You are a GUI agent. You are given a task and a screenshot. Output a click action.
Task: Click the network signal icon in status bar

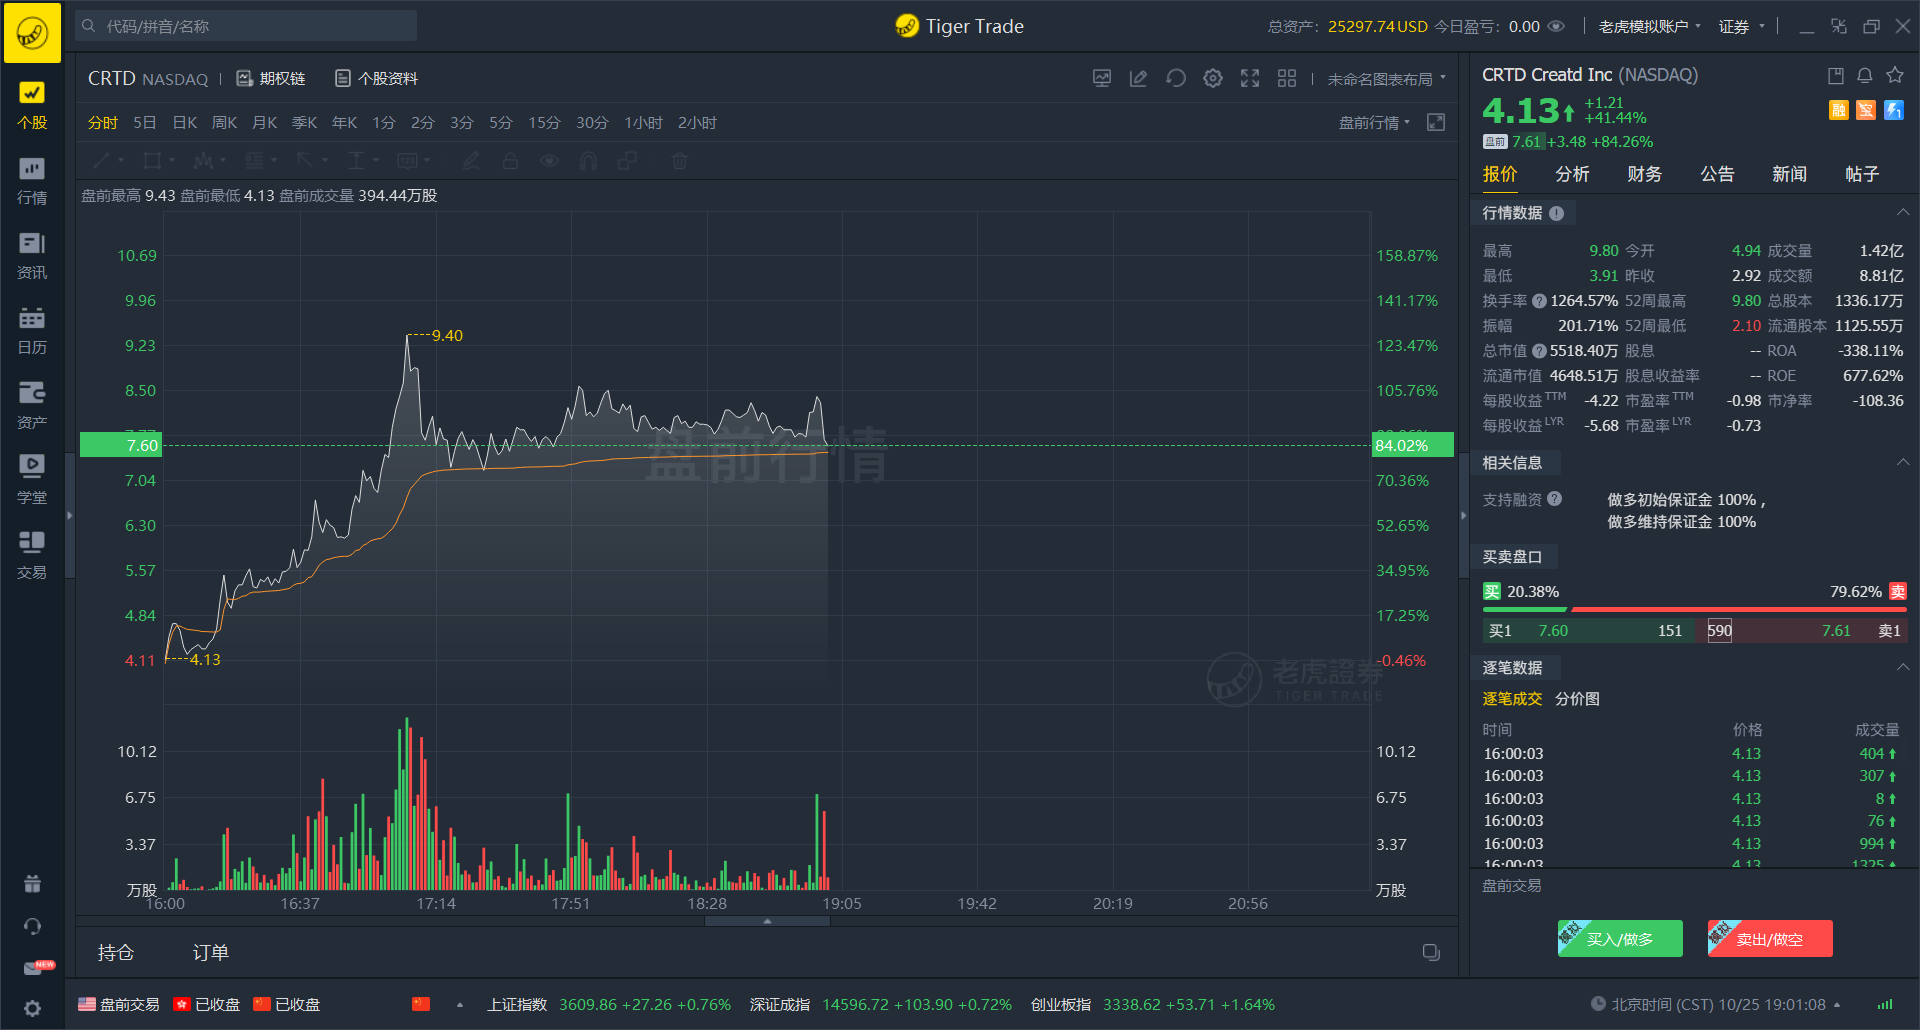tap(1885, 1004)
